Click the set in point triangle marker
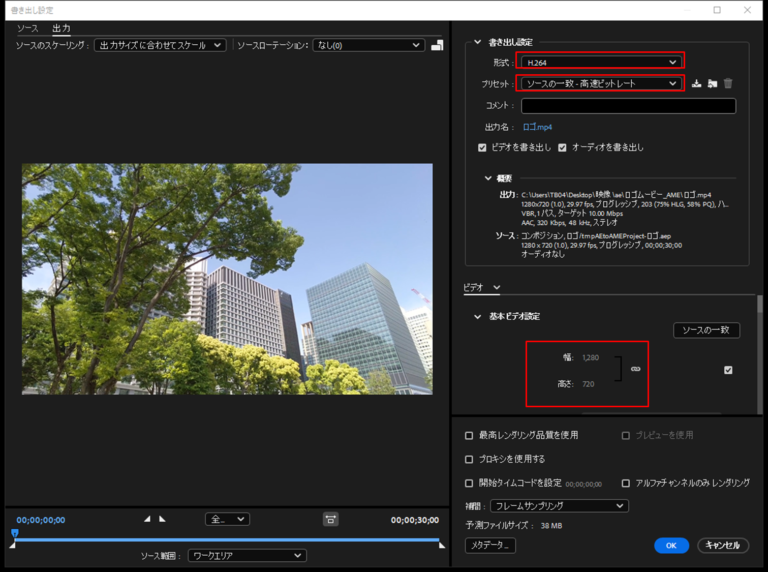Screen dimensions: 768x572 tap(148, 519)
